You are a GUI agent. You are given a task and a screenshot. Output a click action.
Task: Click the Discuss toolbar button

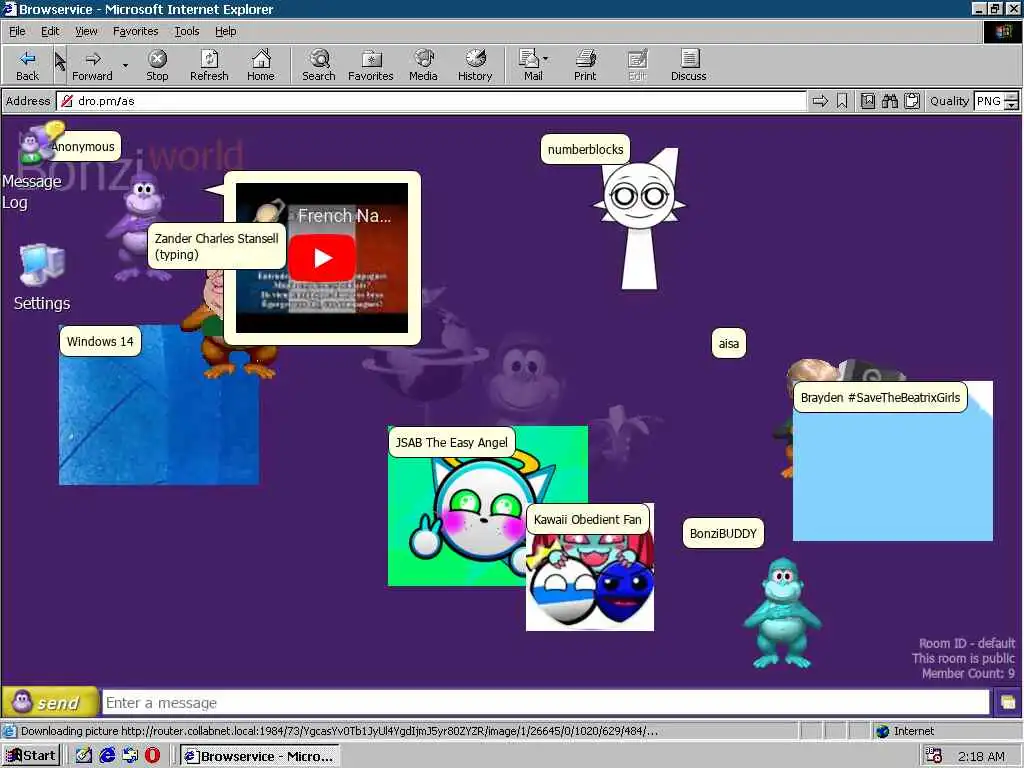click(x=688, y=65)
